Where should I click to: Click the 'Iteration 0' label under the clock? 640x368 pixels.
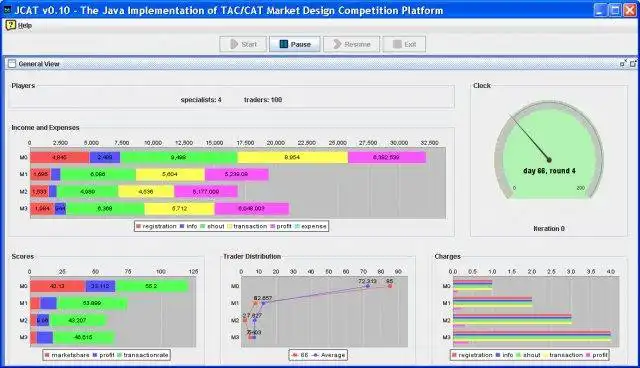(549, 228)
